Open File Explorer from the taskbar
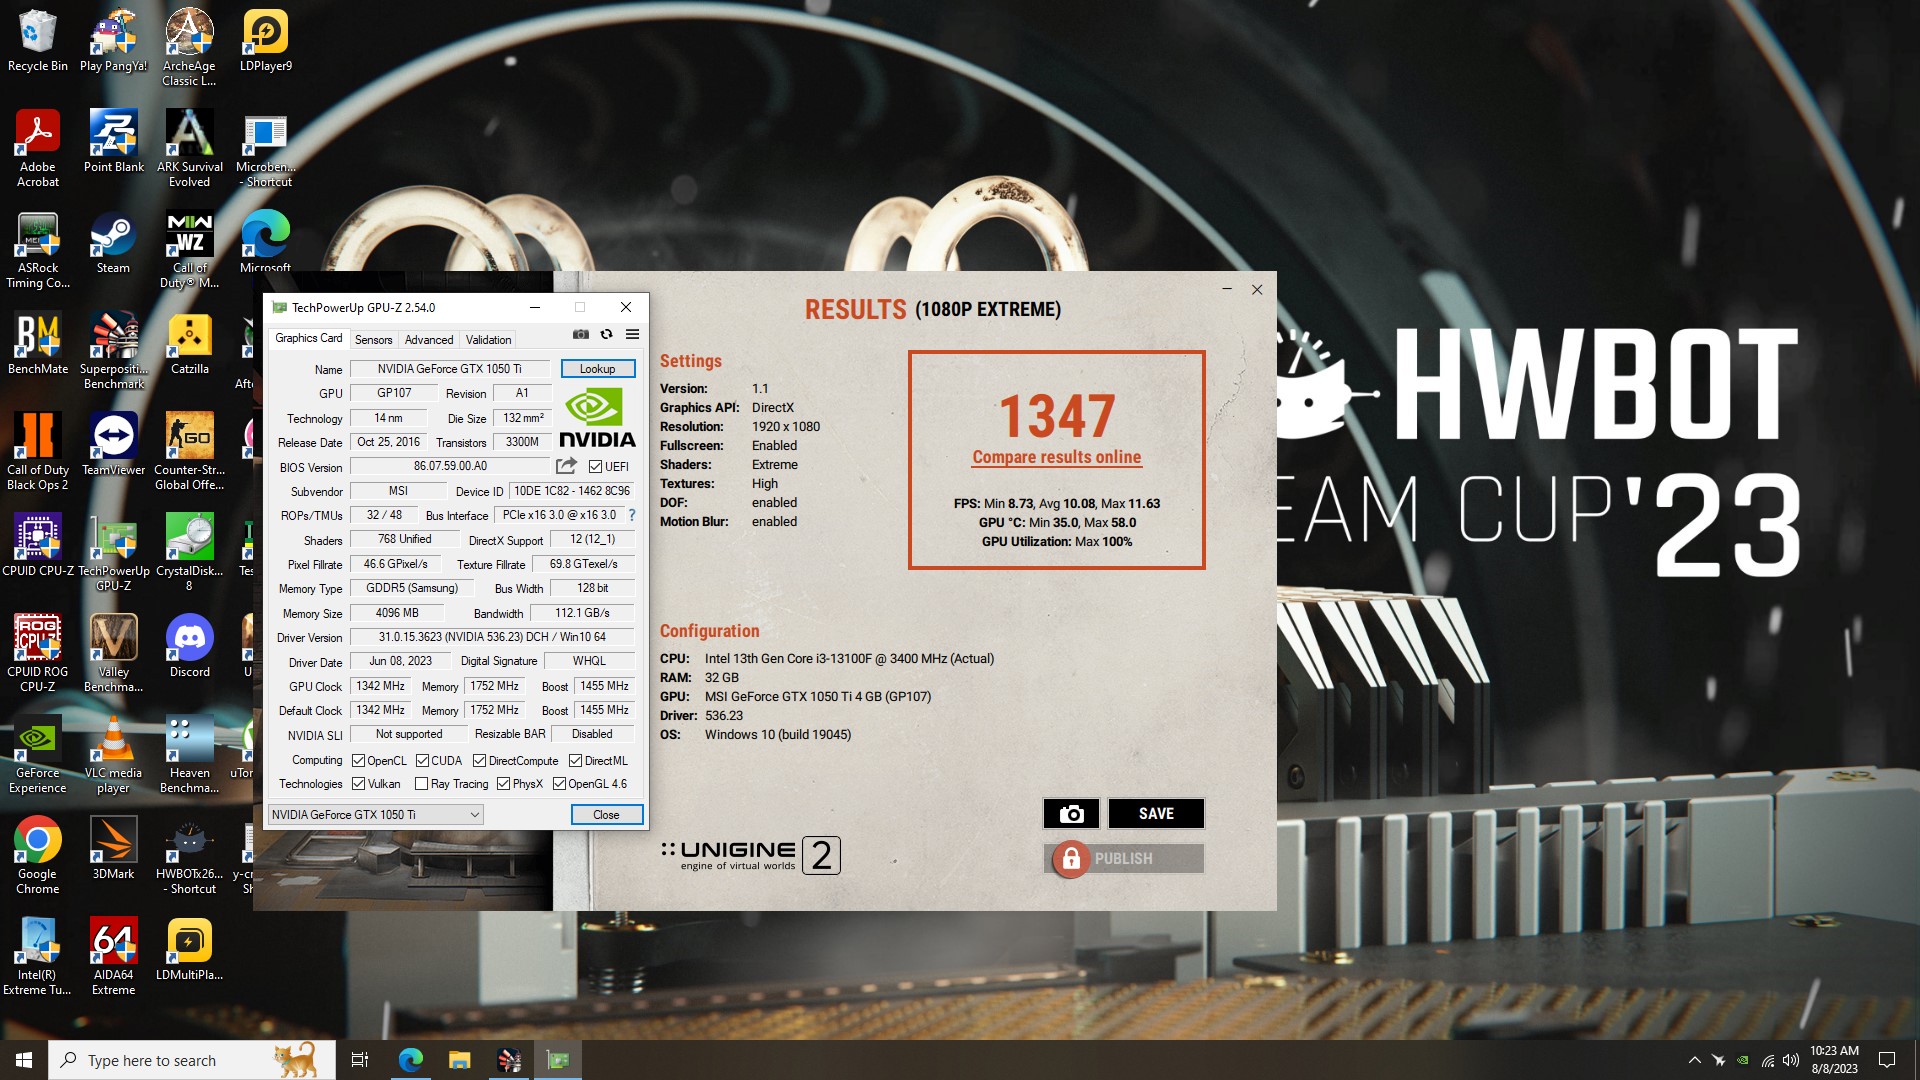Image resolution: width=1920 pixels, height=1080 pixels. pos(460,1060)
